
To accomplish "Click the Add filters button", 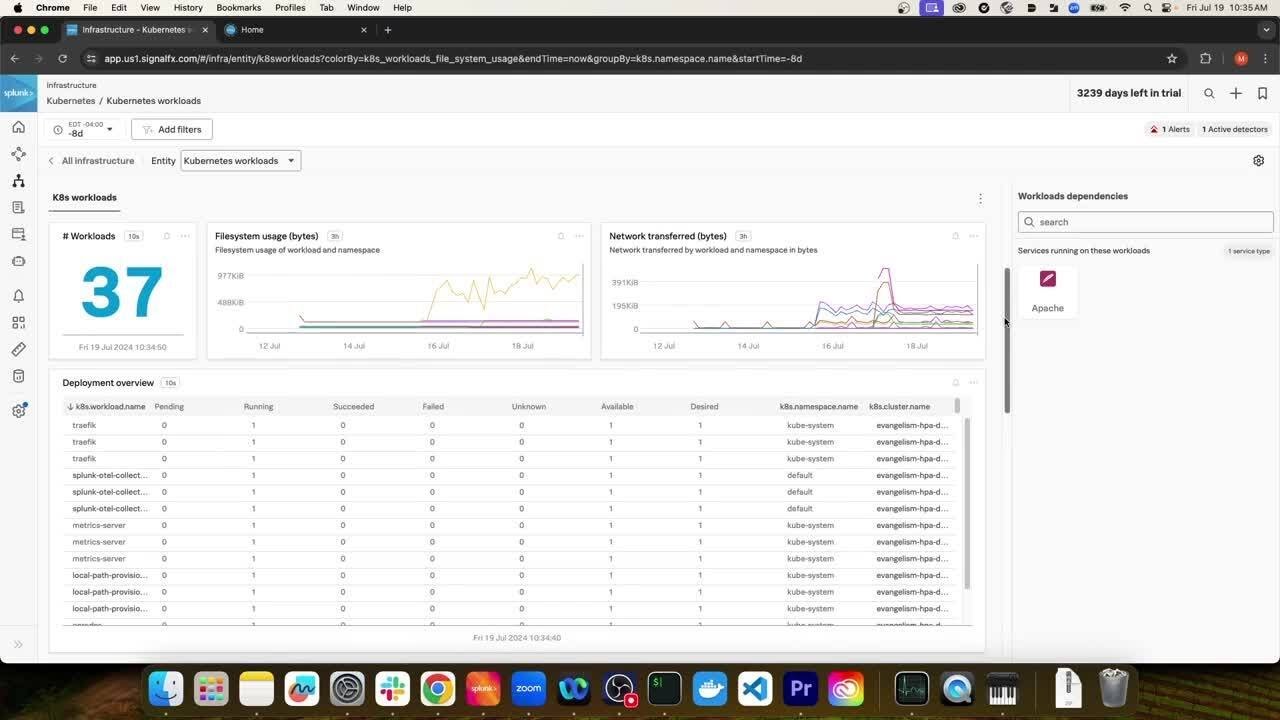I will coord(172,129).
